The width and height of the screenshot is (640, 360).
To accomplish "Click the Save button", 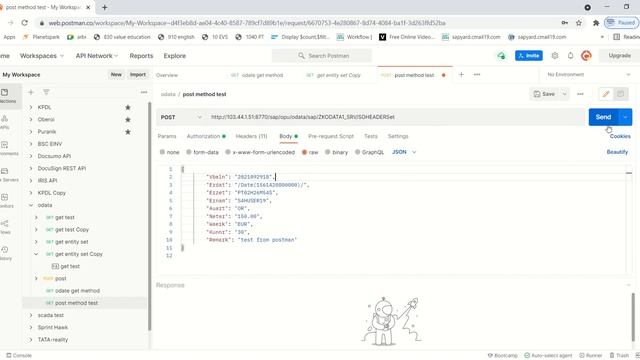I will [544, 94].
